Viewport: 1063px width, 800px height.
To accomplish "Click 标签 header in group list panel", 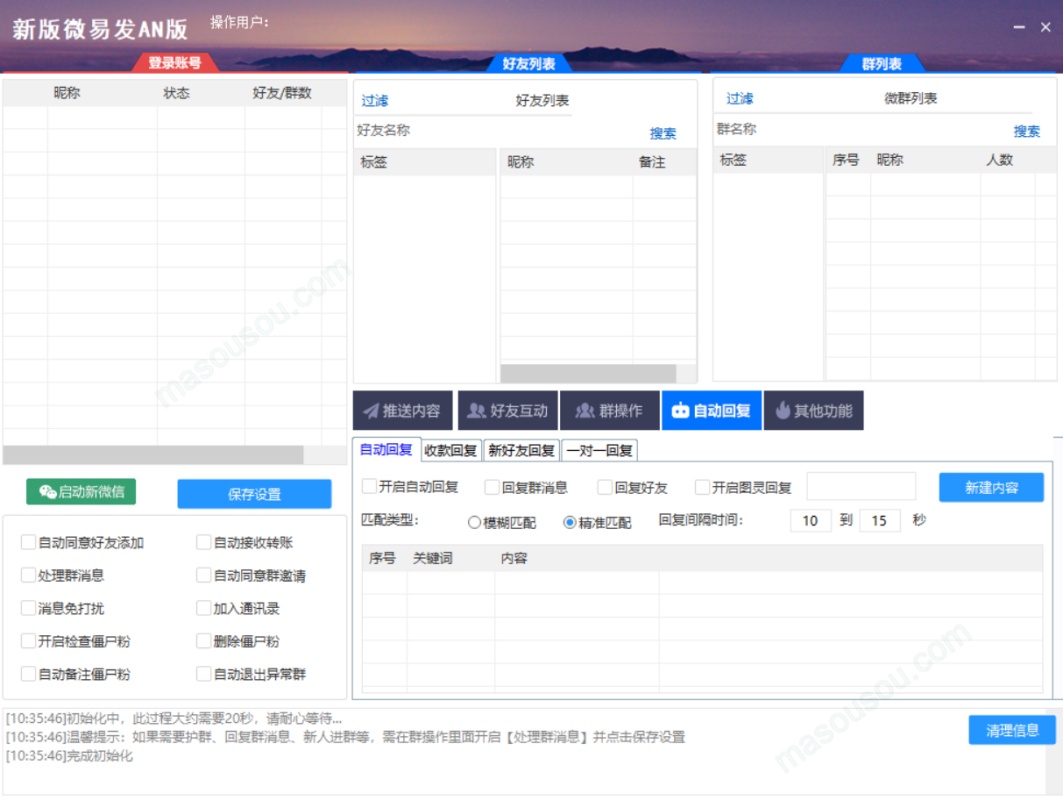I will tap(733, 160).
